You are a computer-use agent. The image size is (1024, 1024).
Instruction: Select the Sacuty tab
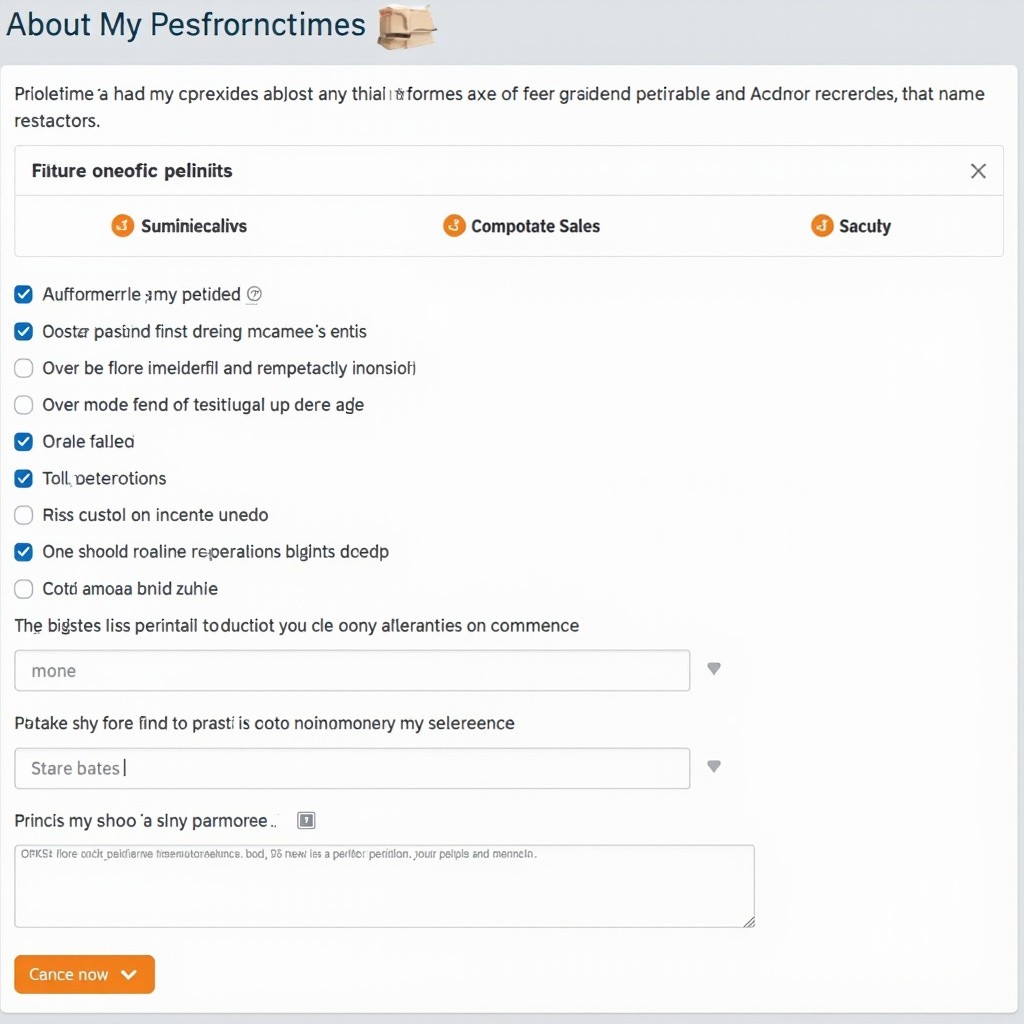(851, 226)
